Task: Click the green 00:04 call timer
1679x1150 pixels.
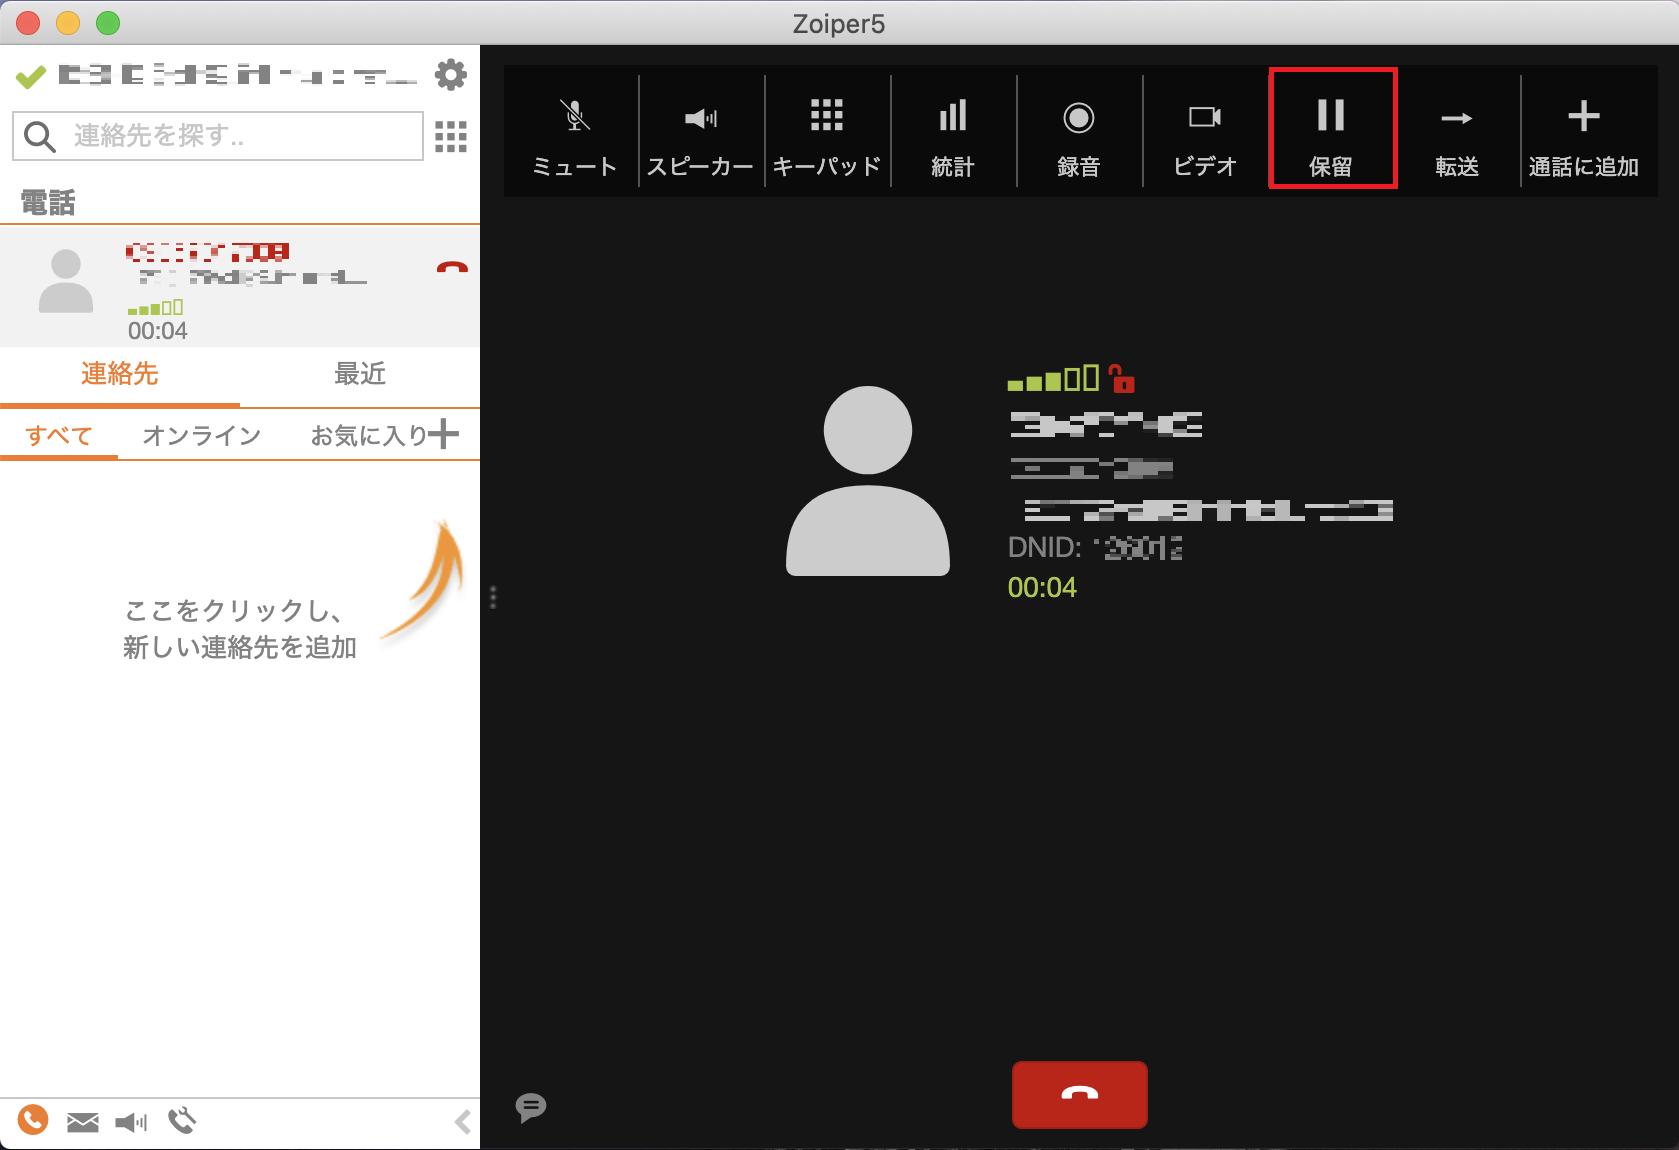Action: click(1042, 587)
